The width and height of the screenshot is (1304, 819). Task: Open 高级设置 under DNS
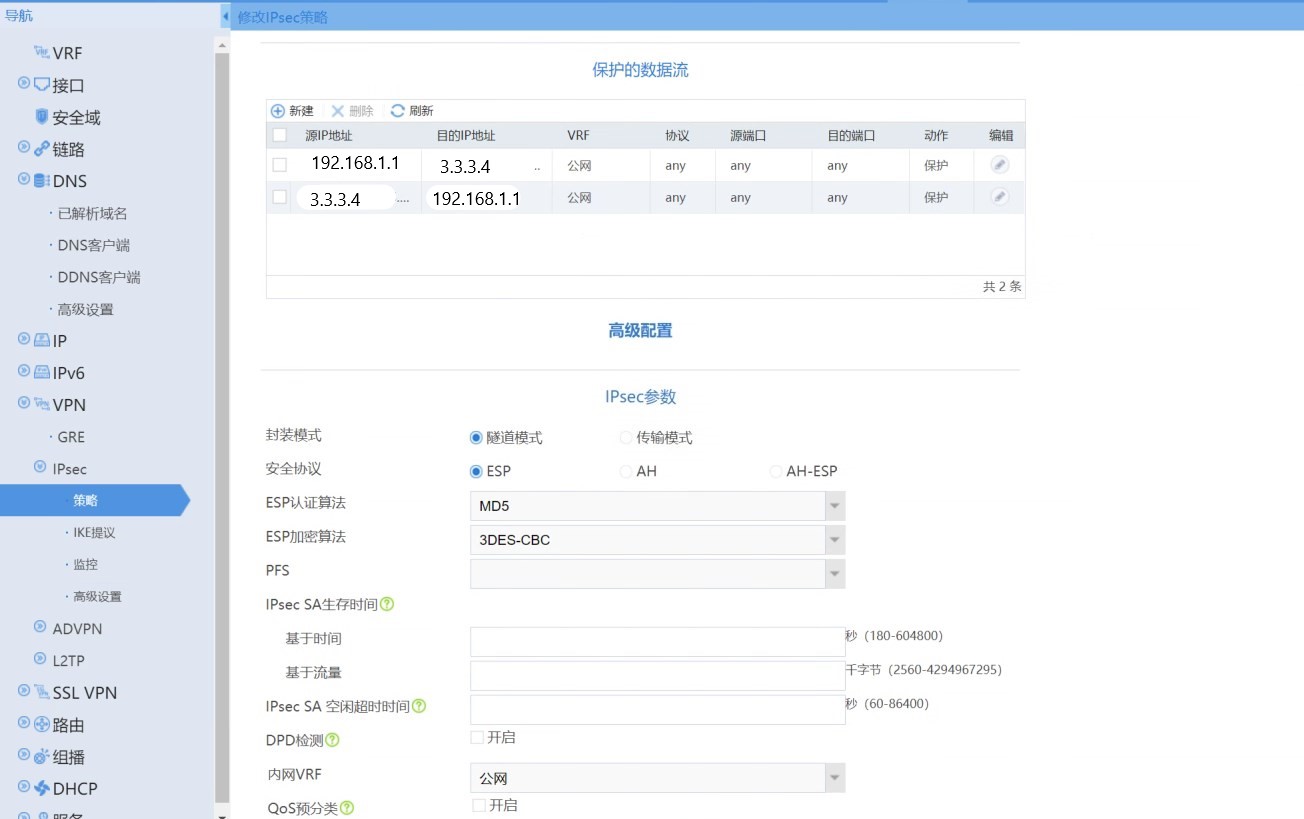[85, 309]
